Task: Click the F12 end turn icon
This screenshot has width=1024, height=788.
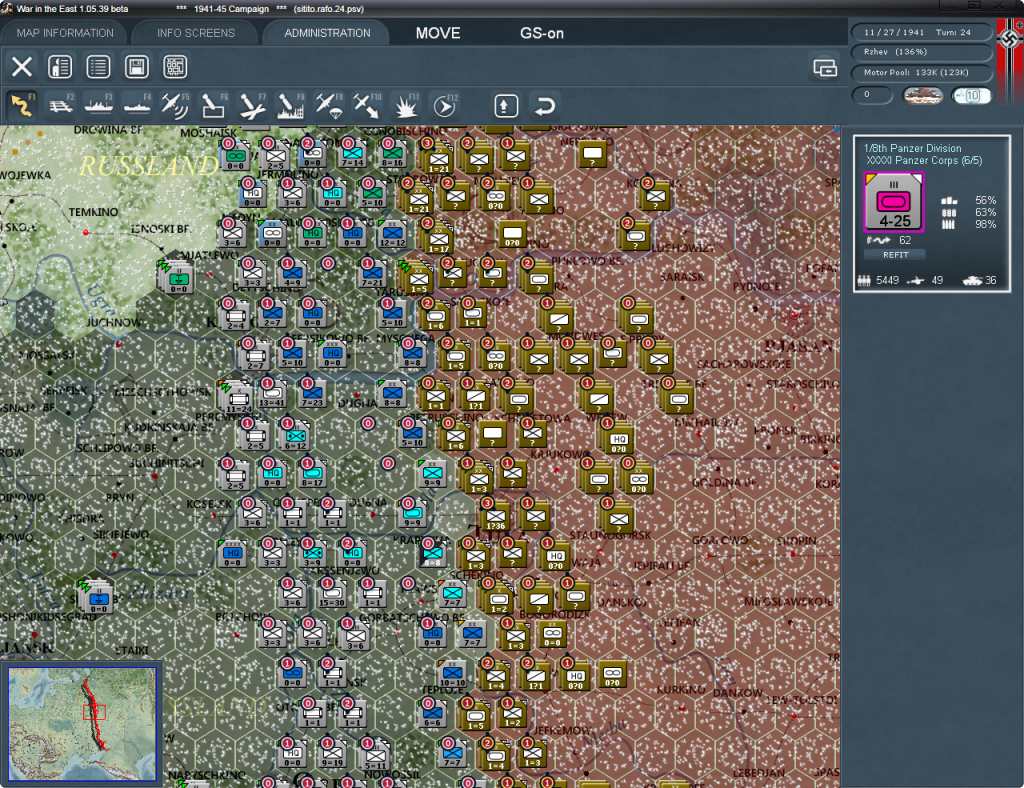Action: coord(445,105)
